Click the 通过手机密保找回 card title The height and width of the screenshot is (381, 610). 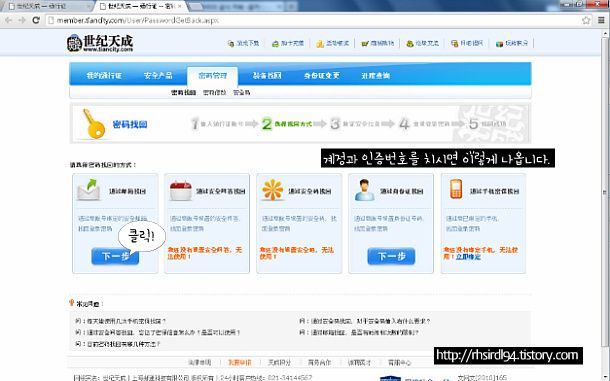[x=494, y=191]
